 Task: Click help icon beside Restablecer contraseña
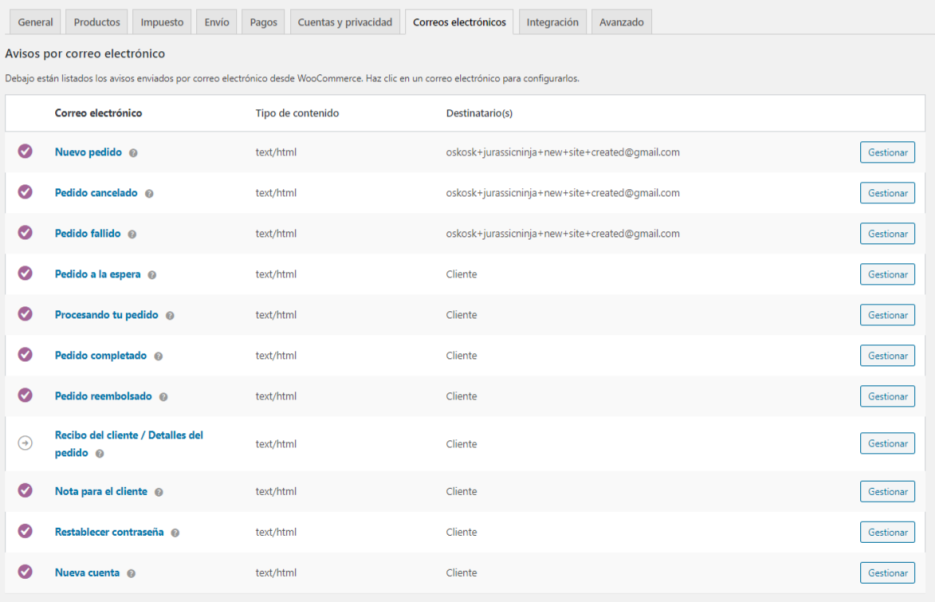coord(175,533)
